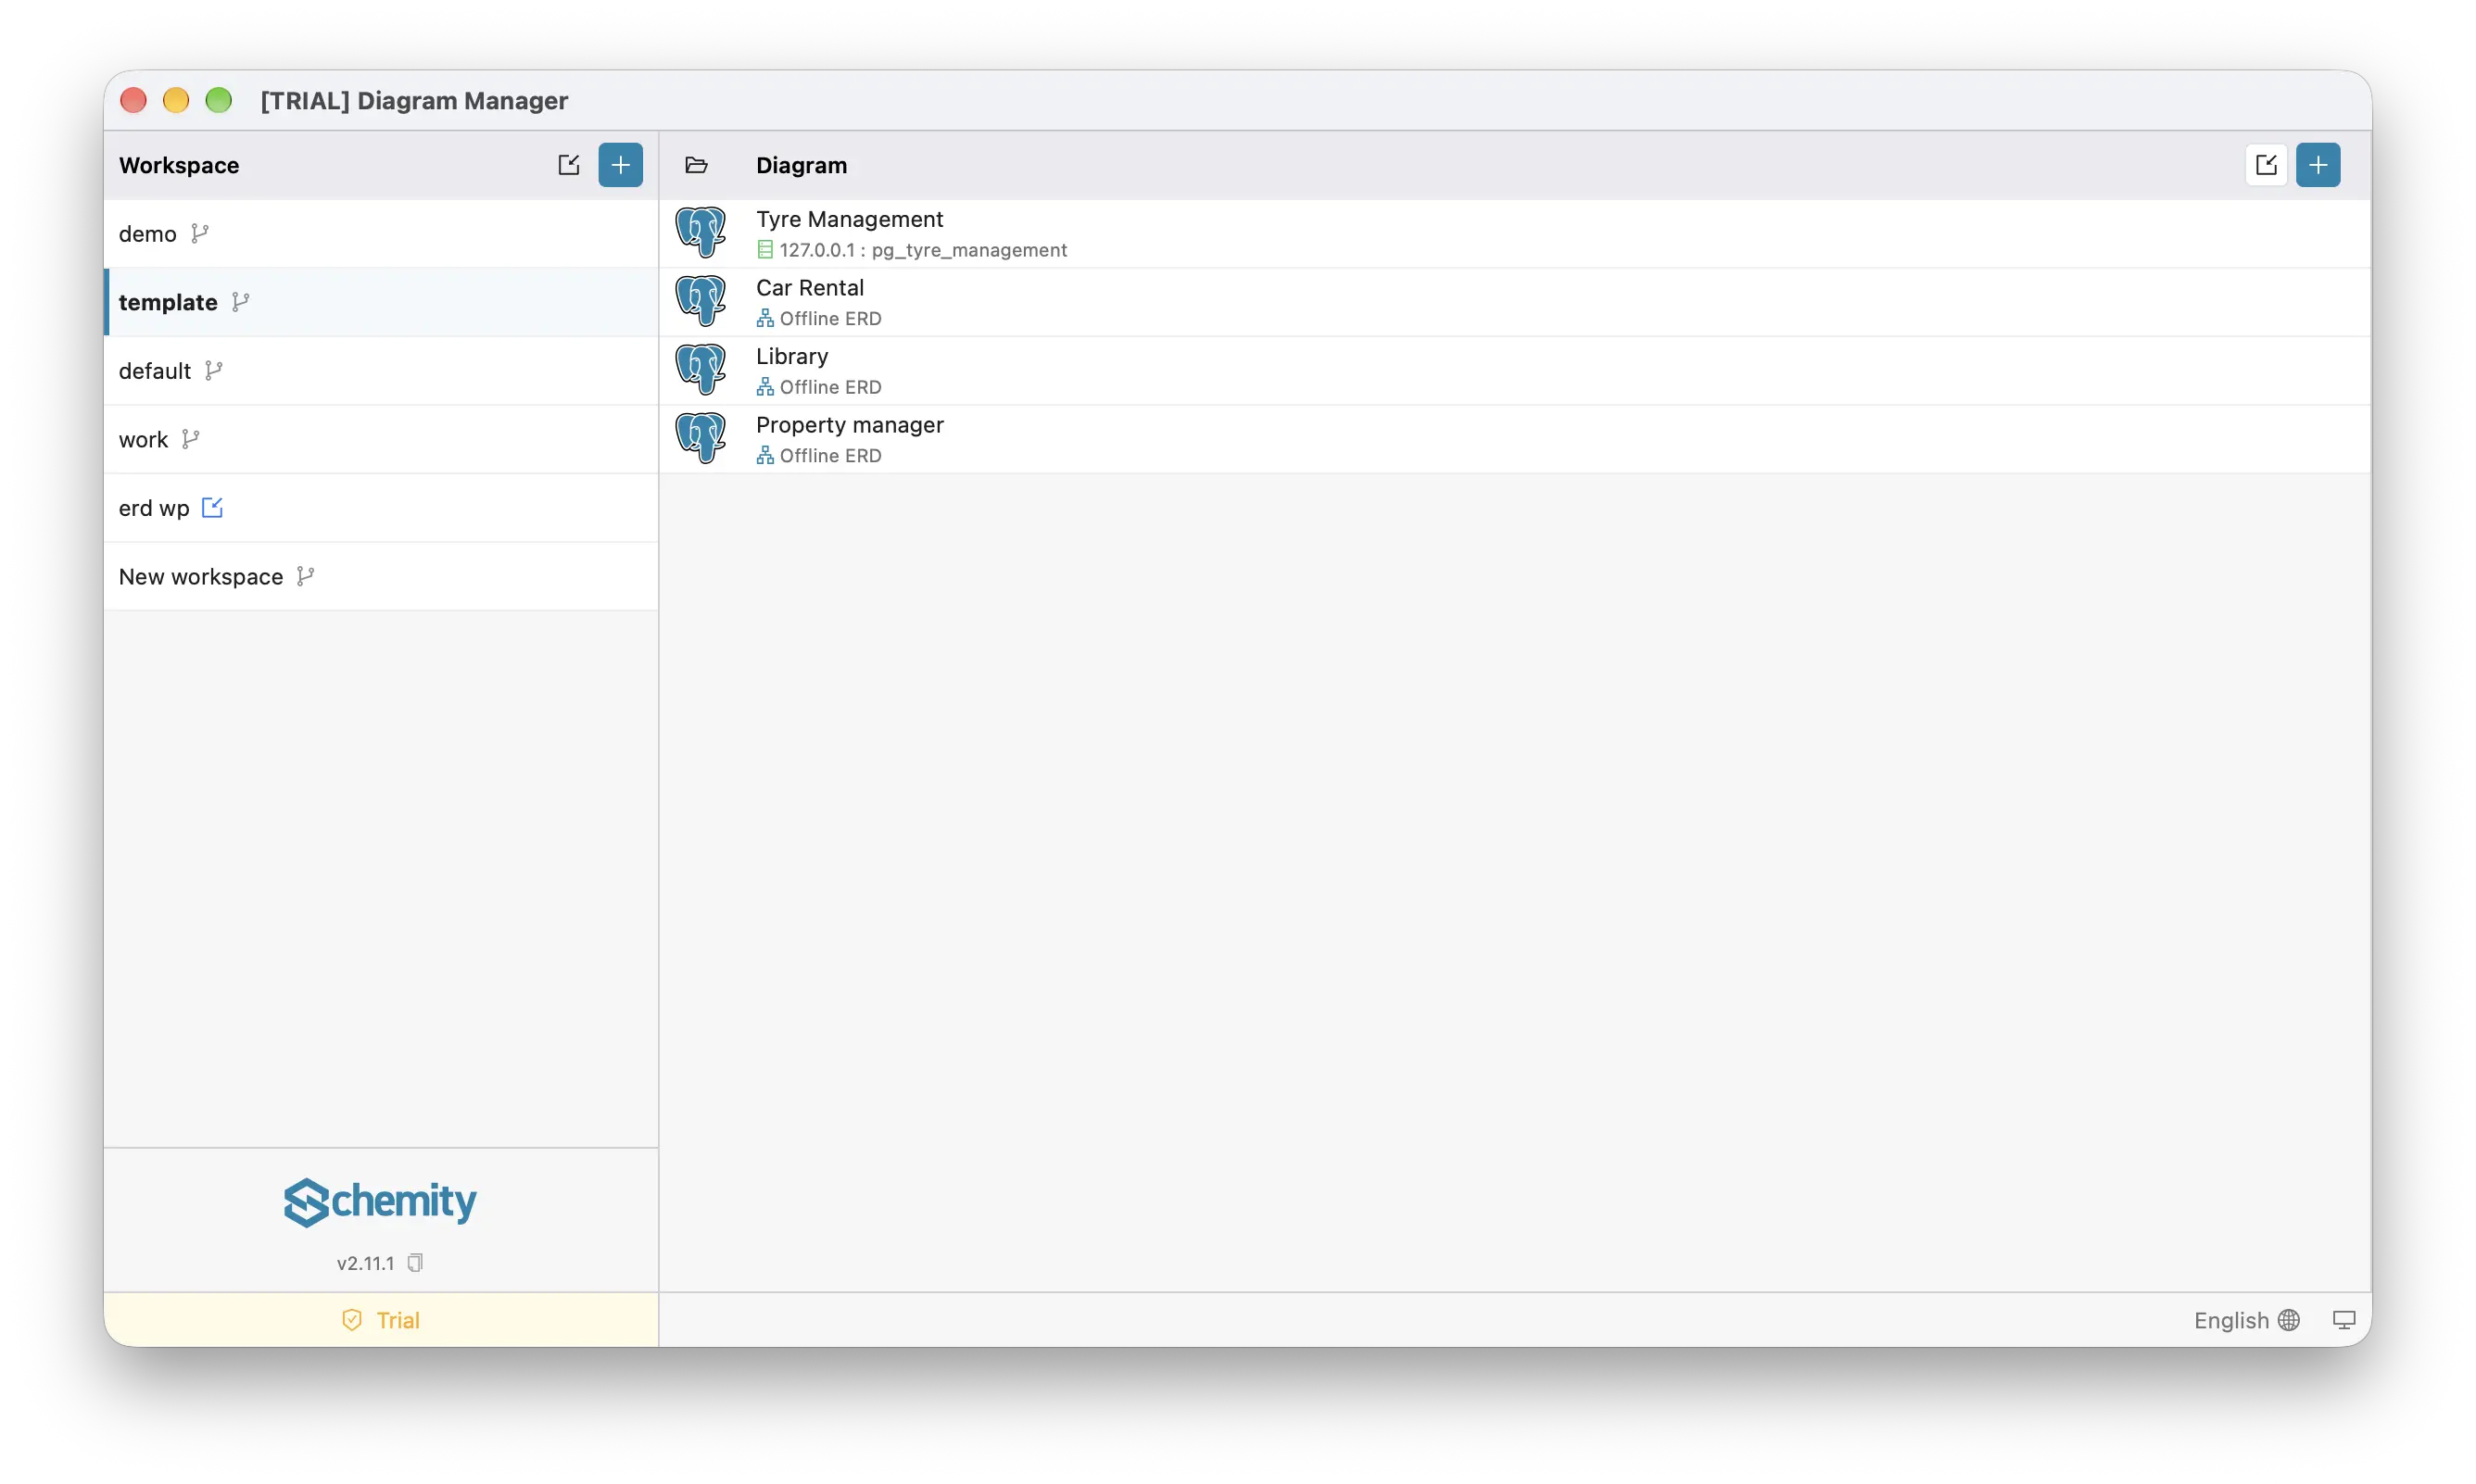This screenshot has width=2476, height=1484.
Task: Click the Trial license button
Action: point(381,1320)
